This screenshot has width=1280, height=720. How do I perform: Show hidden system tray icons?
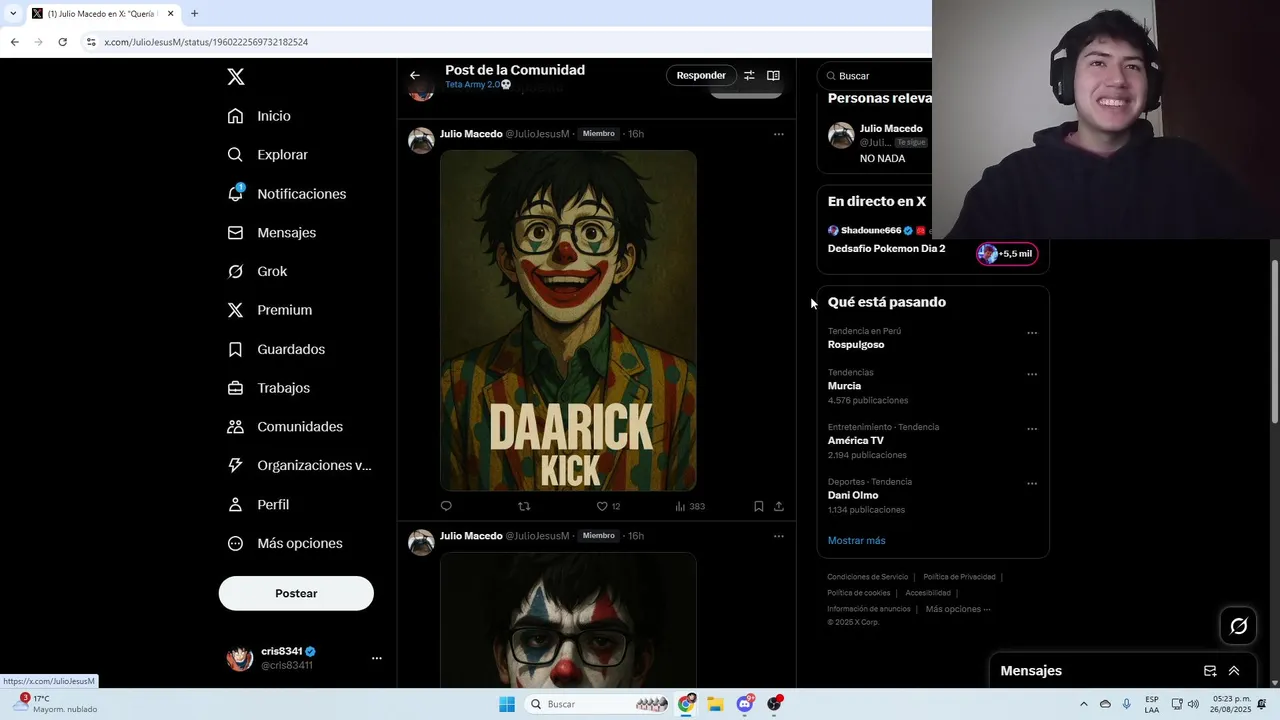pos(1083,704)
